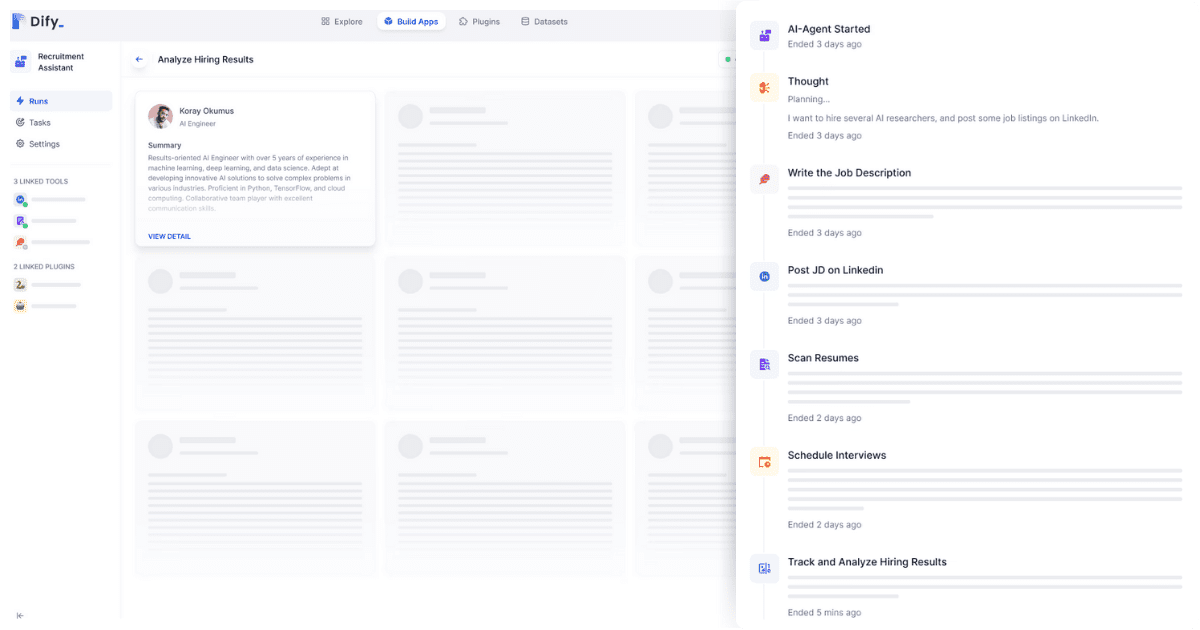This screenshot has width=1200, height=630.
Task: Open the Explore tab
Action: point(342,21)
